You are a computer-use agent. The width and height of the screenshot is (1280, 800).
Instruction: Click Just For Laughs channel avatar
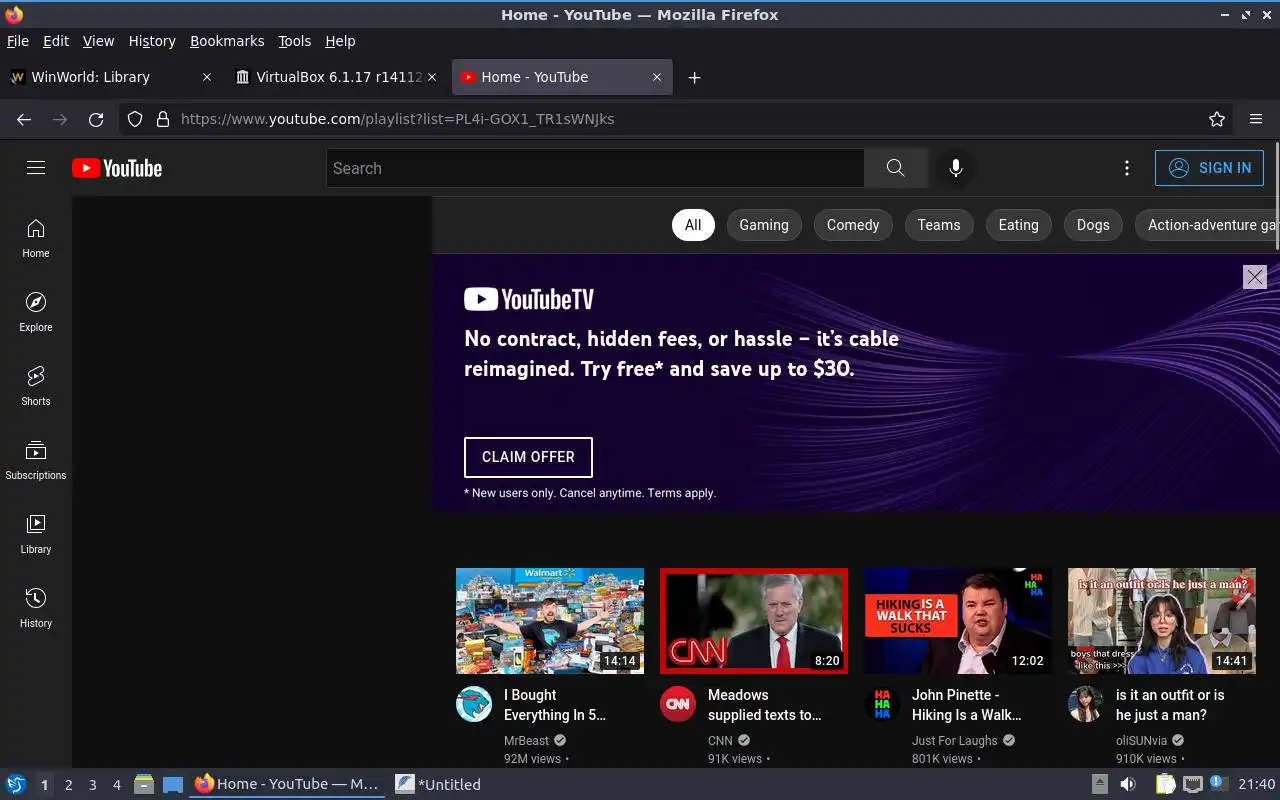pyautogui.click(x=882, y=704)
